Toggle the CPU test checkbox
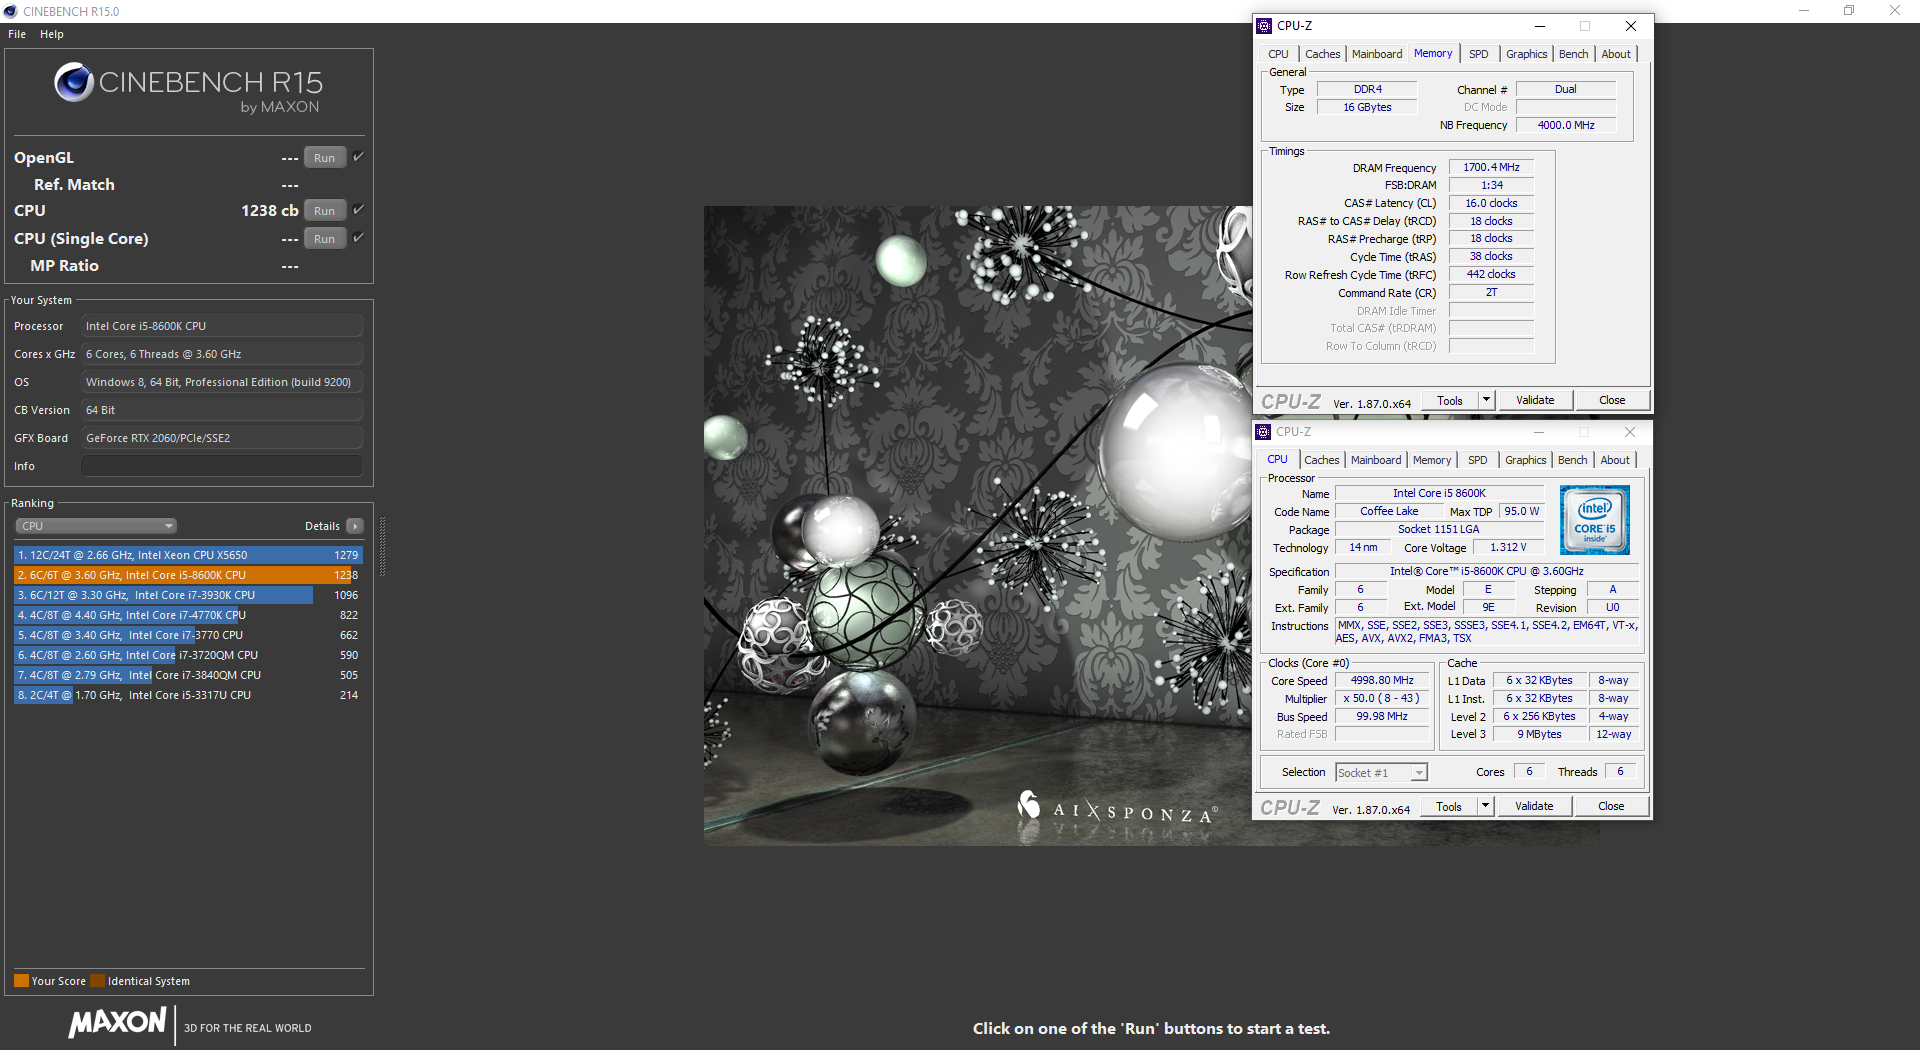Viewport: 1920px width, 1050px height. pyautogui.click(x=358, y=210)
